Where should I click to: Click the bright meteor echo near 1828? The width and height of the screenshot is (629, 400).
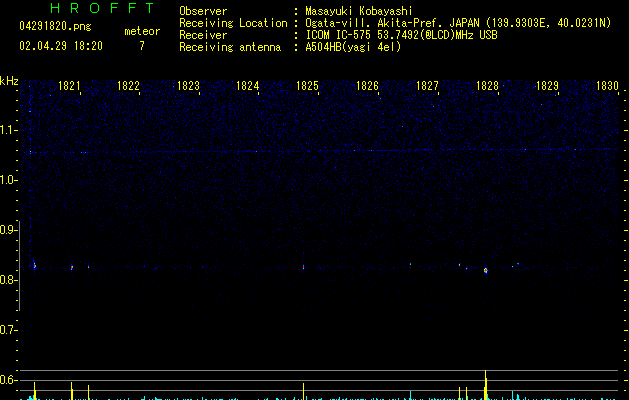(x=486, y=270)
